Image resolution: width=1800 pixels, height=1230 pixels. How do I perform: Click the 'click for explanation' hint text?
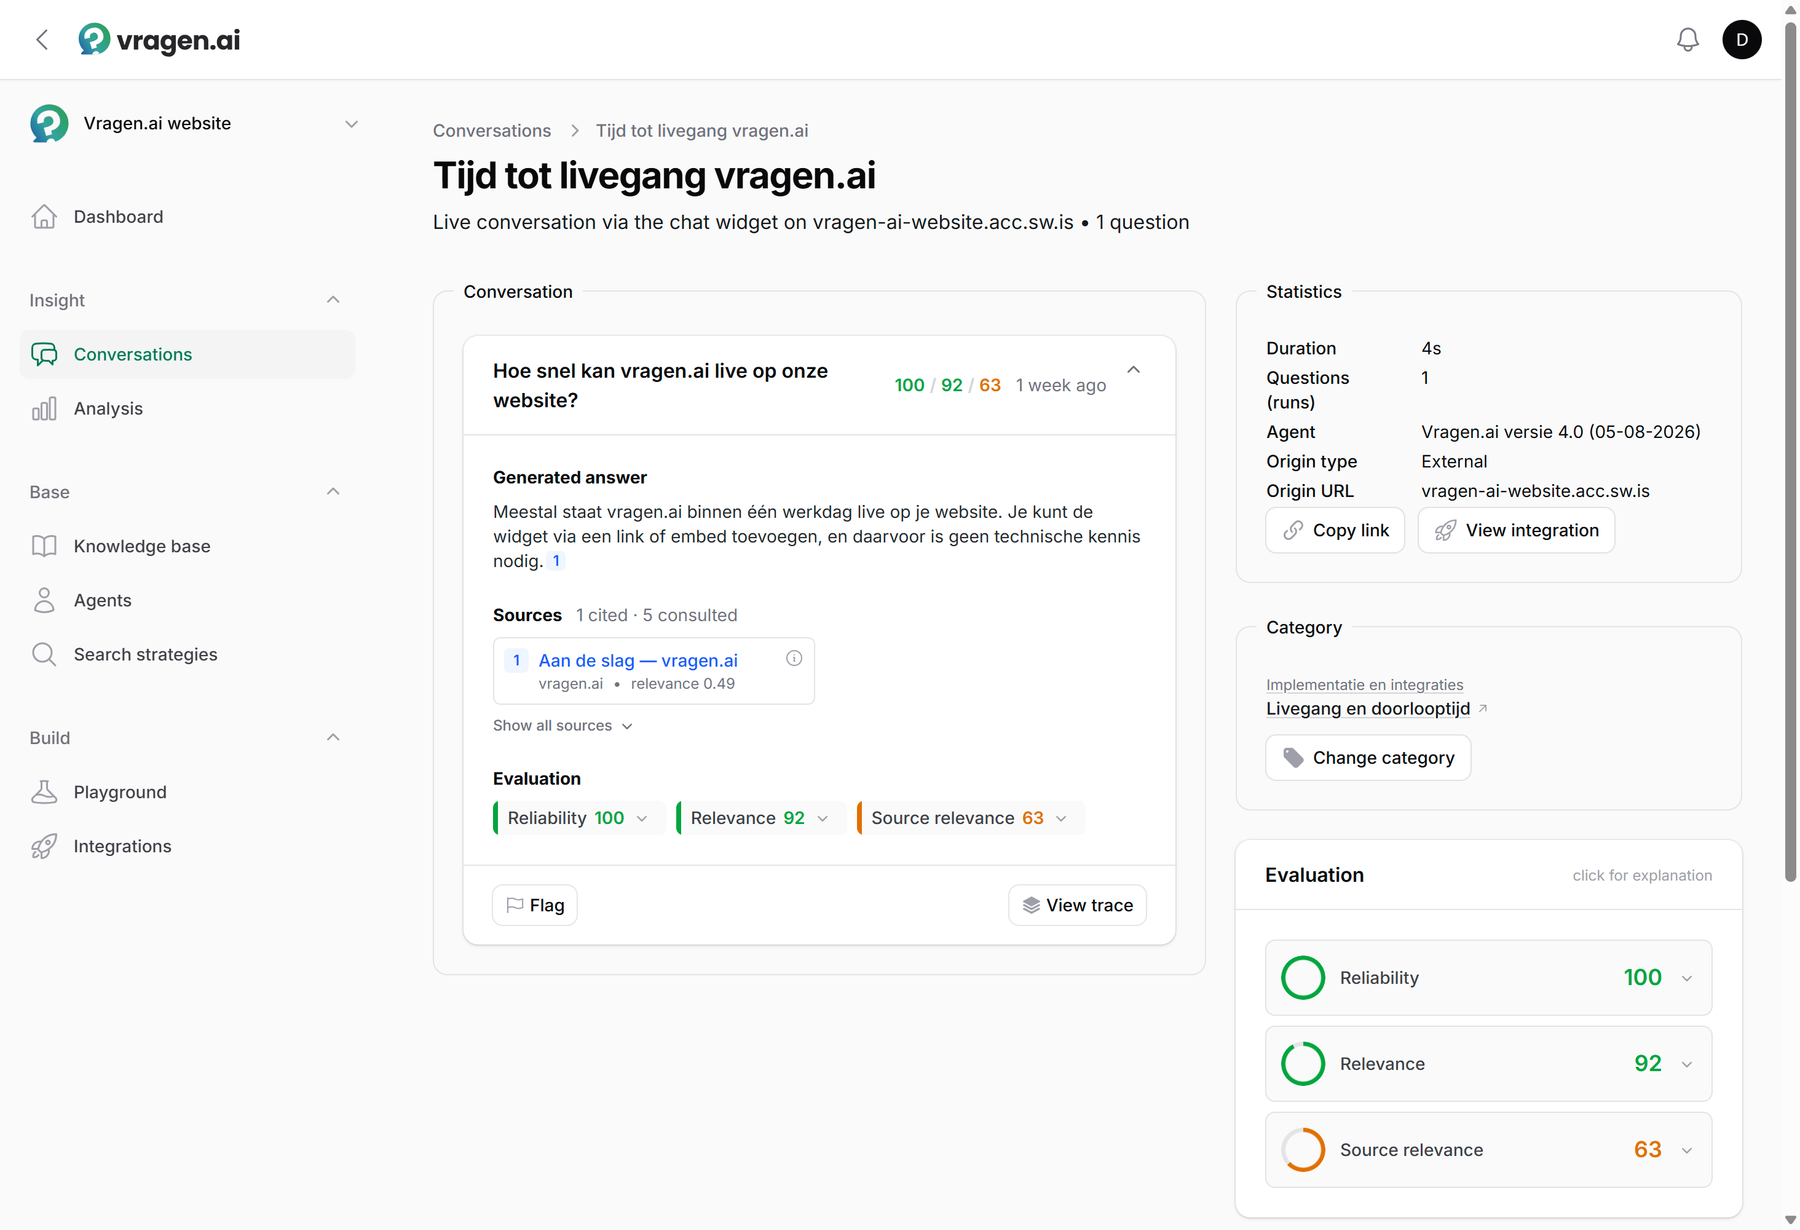pyautogui.click(x=1642, y=876)
